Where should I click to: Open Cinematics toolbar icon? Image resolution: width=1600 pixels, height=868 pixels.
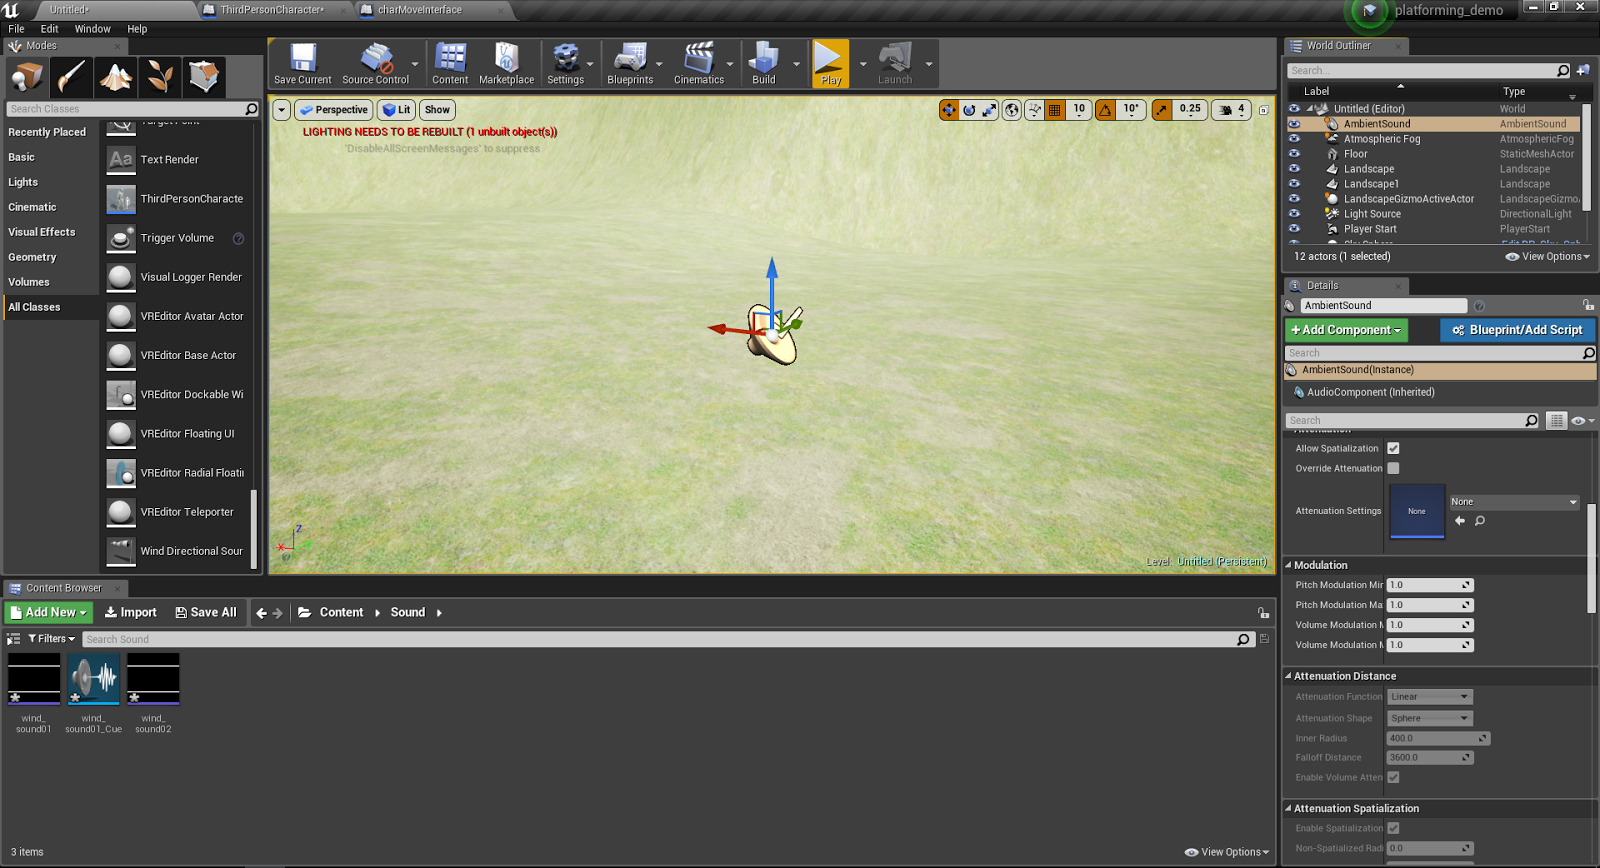[x=699, y=64]
